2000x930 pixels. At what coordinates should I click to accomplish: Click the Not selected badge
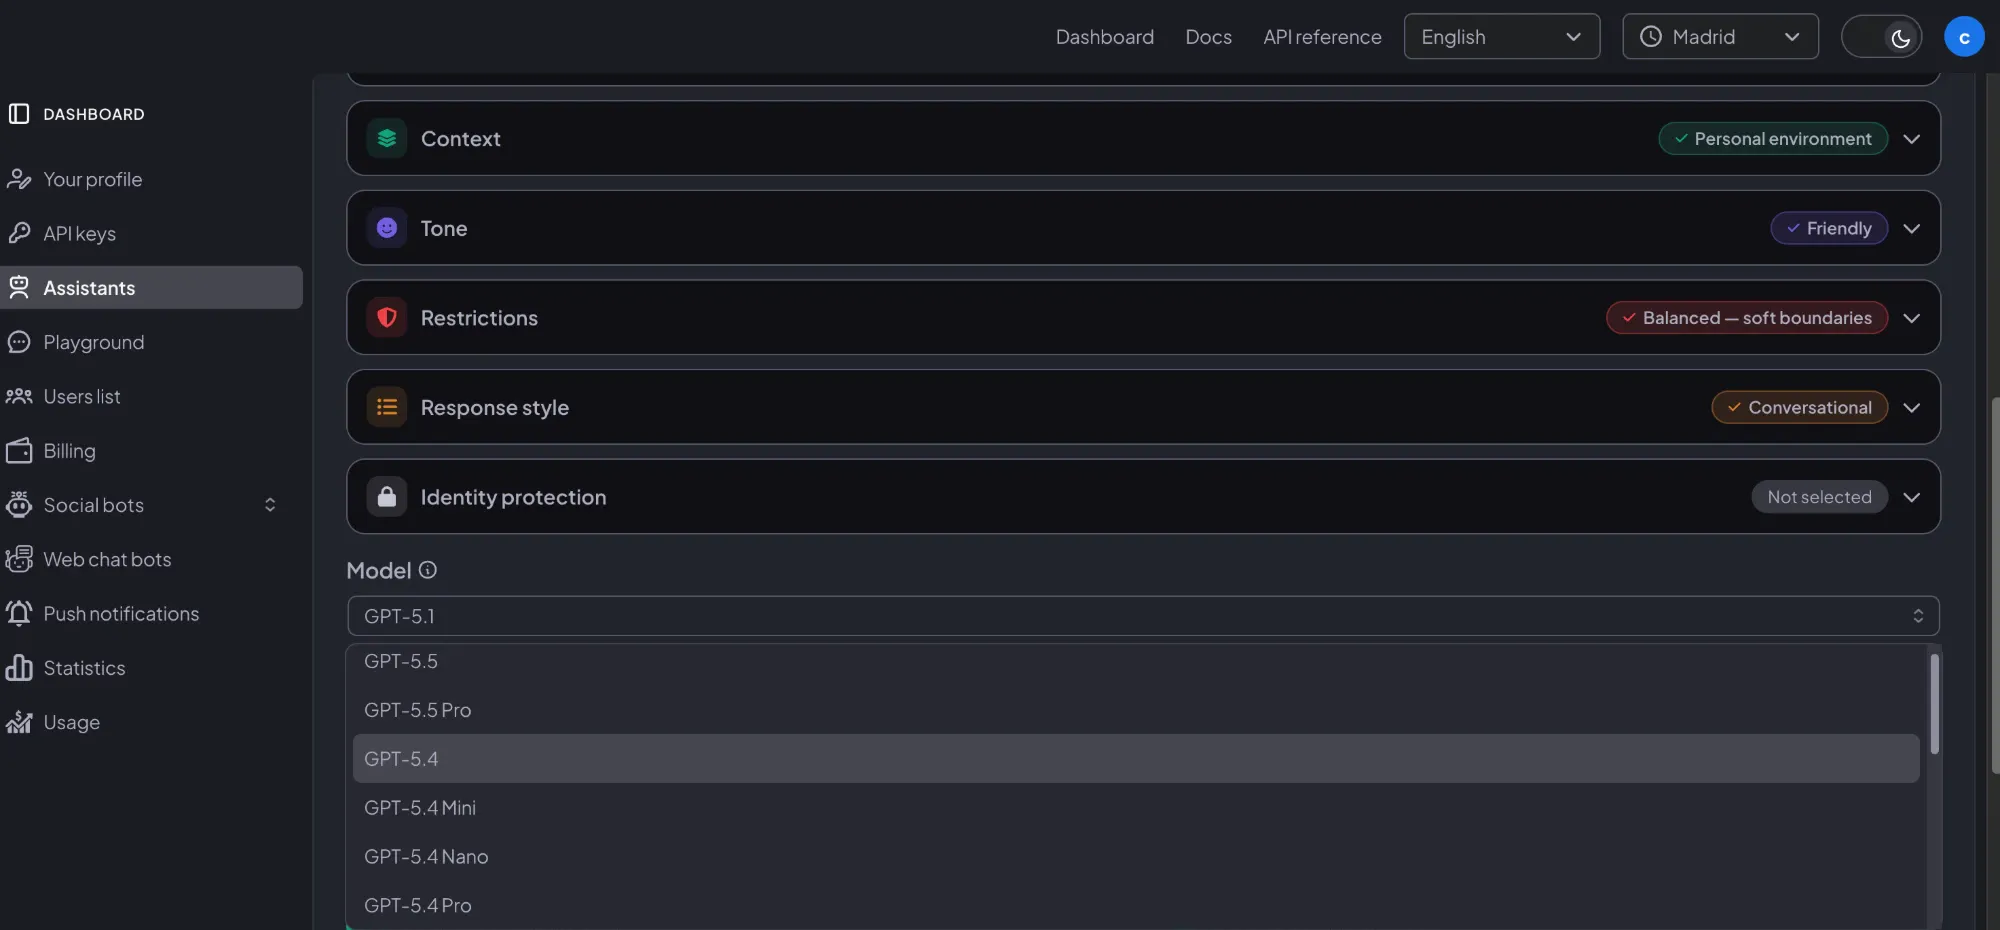(1819, 497)
